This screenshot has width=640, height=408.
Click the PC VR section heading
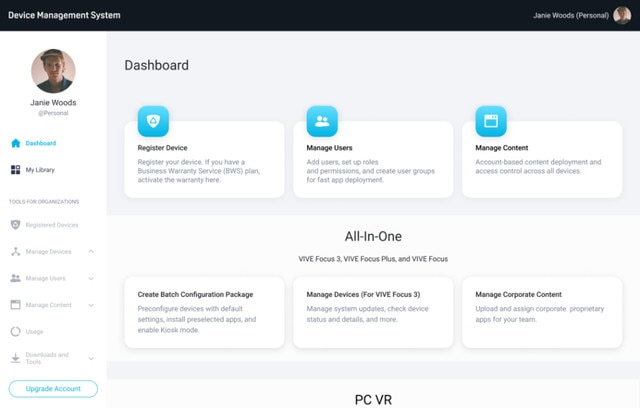pyautogui.click(x=373, y=399)
